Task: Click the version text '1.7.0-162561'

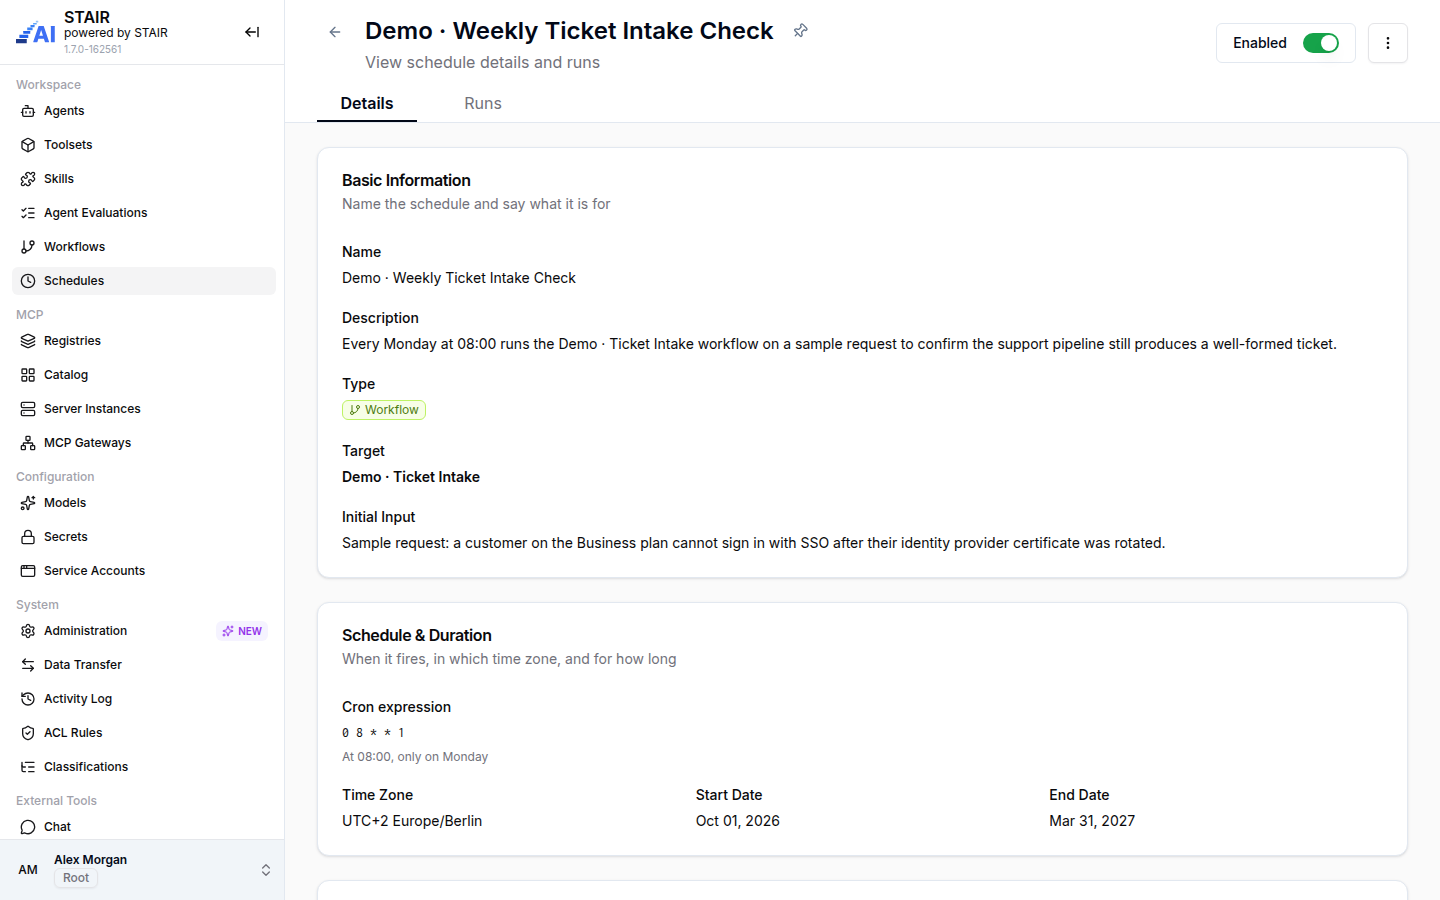Action: pos(93,49)
